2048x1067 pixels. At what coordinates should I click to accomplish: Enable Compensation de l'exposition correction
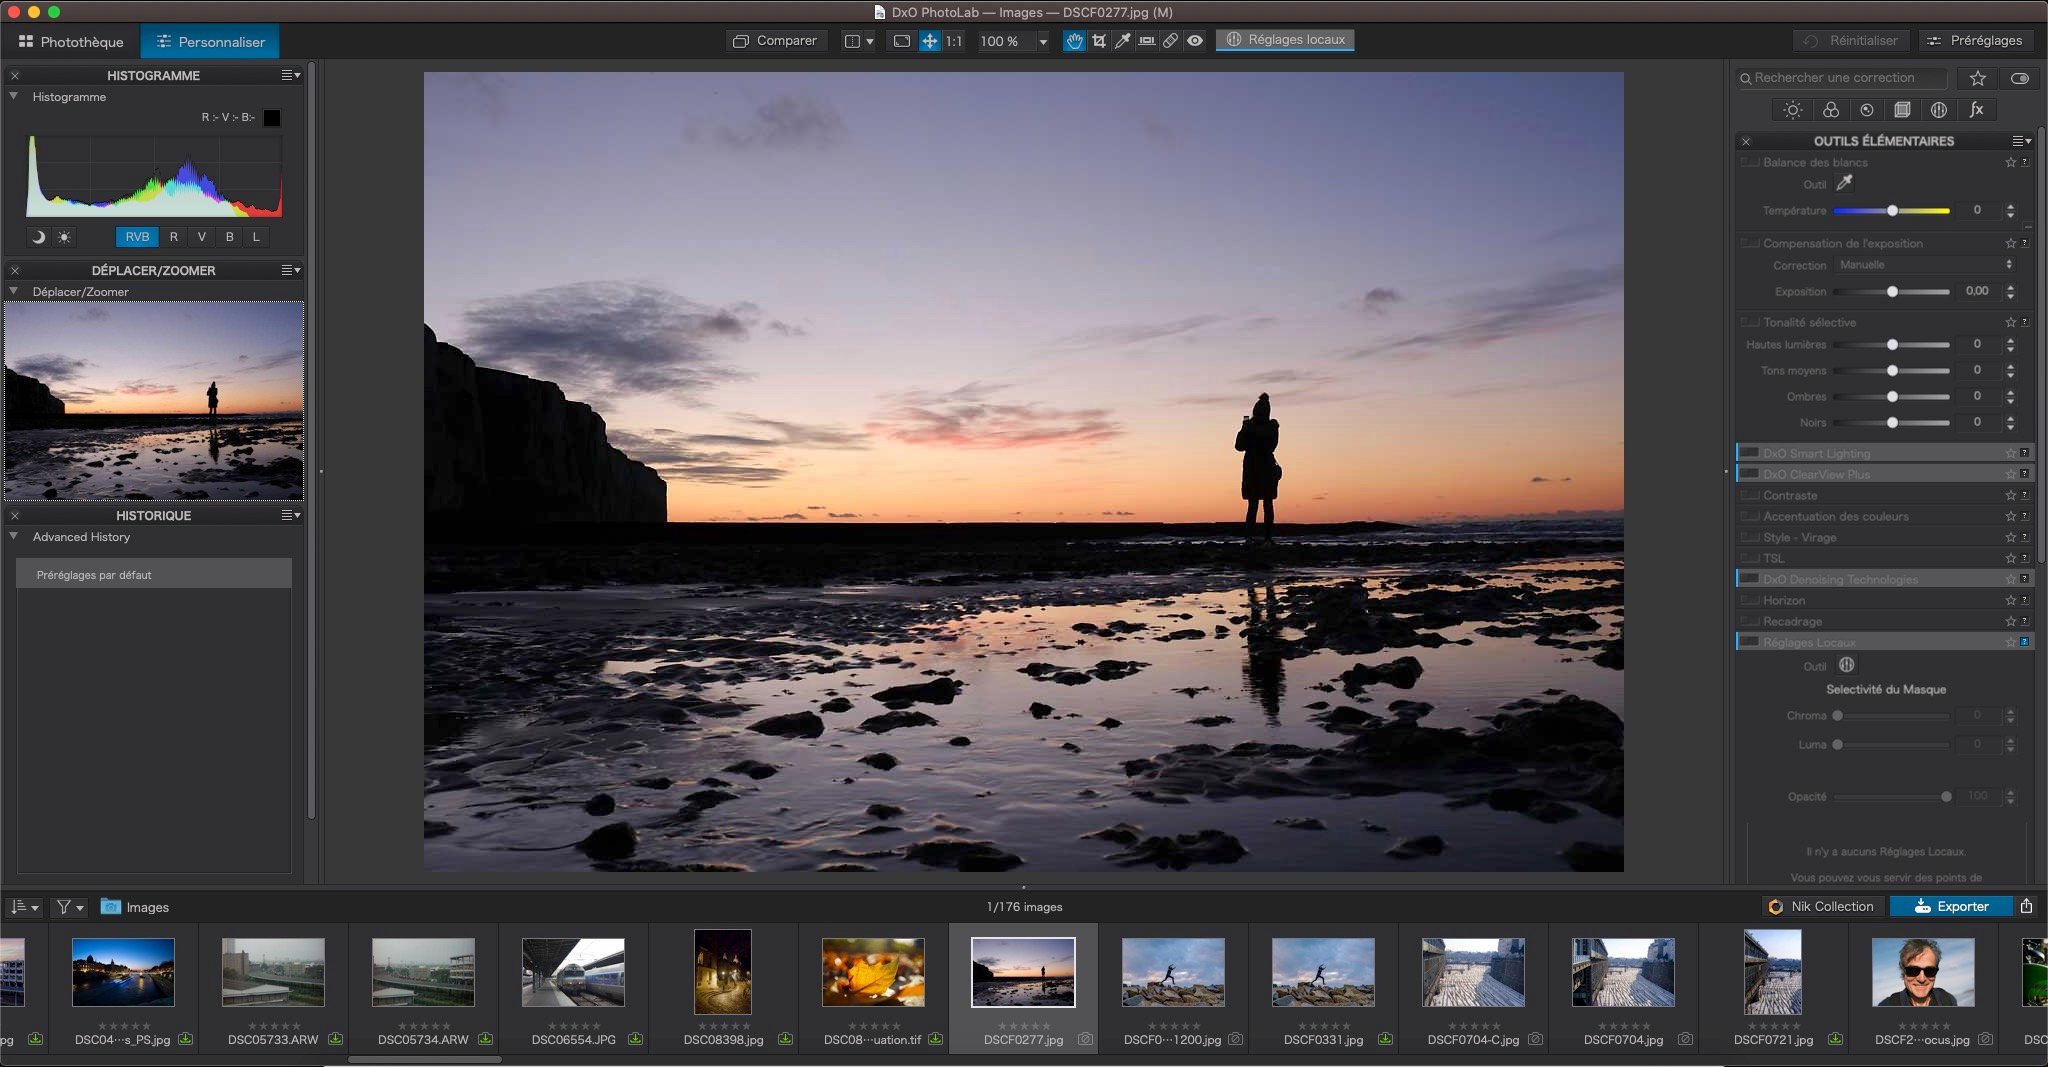click(1750, 243)
